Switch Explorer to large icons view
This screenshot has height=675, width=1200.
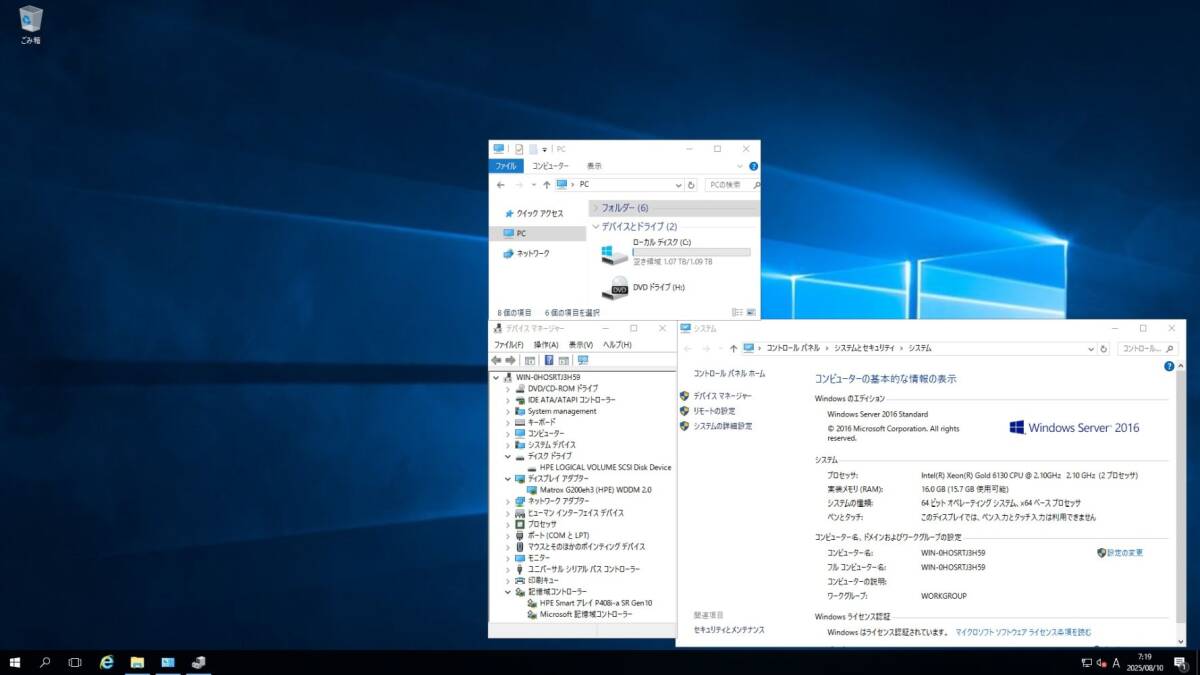751,313
